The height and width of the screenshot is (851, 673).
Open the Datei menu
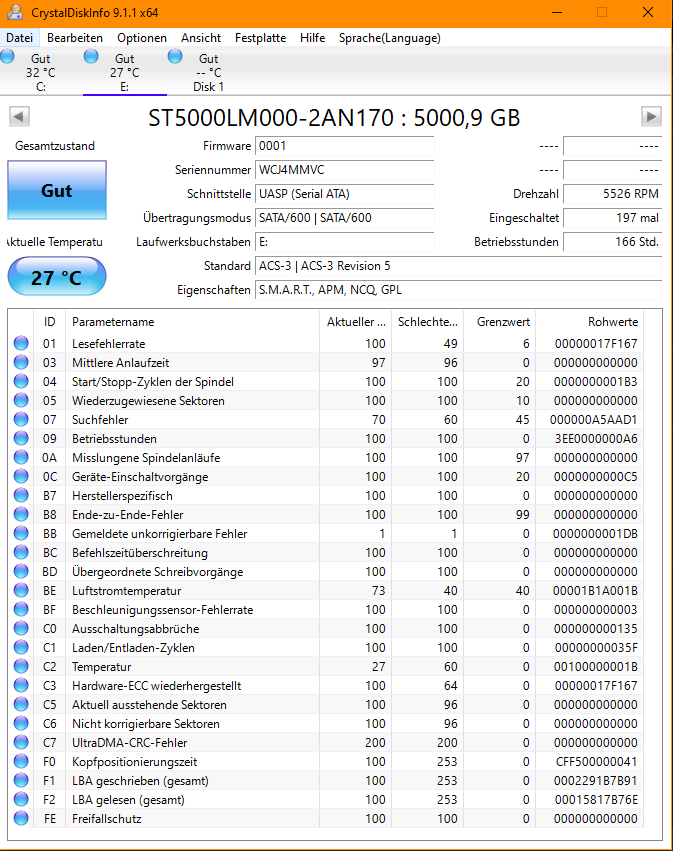click(x=20, y=38)
